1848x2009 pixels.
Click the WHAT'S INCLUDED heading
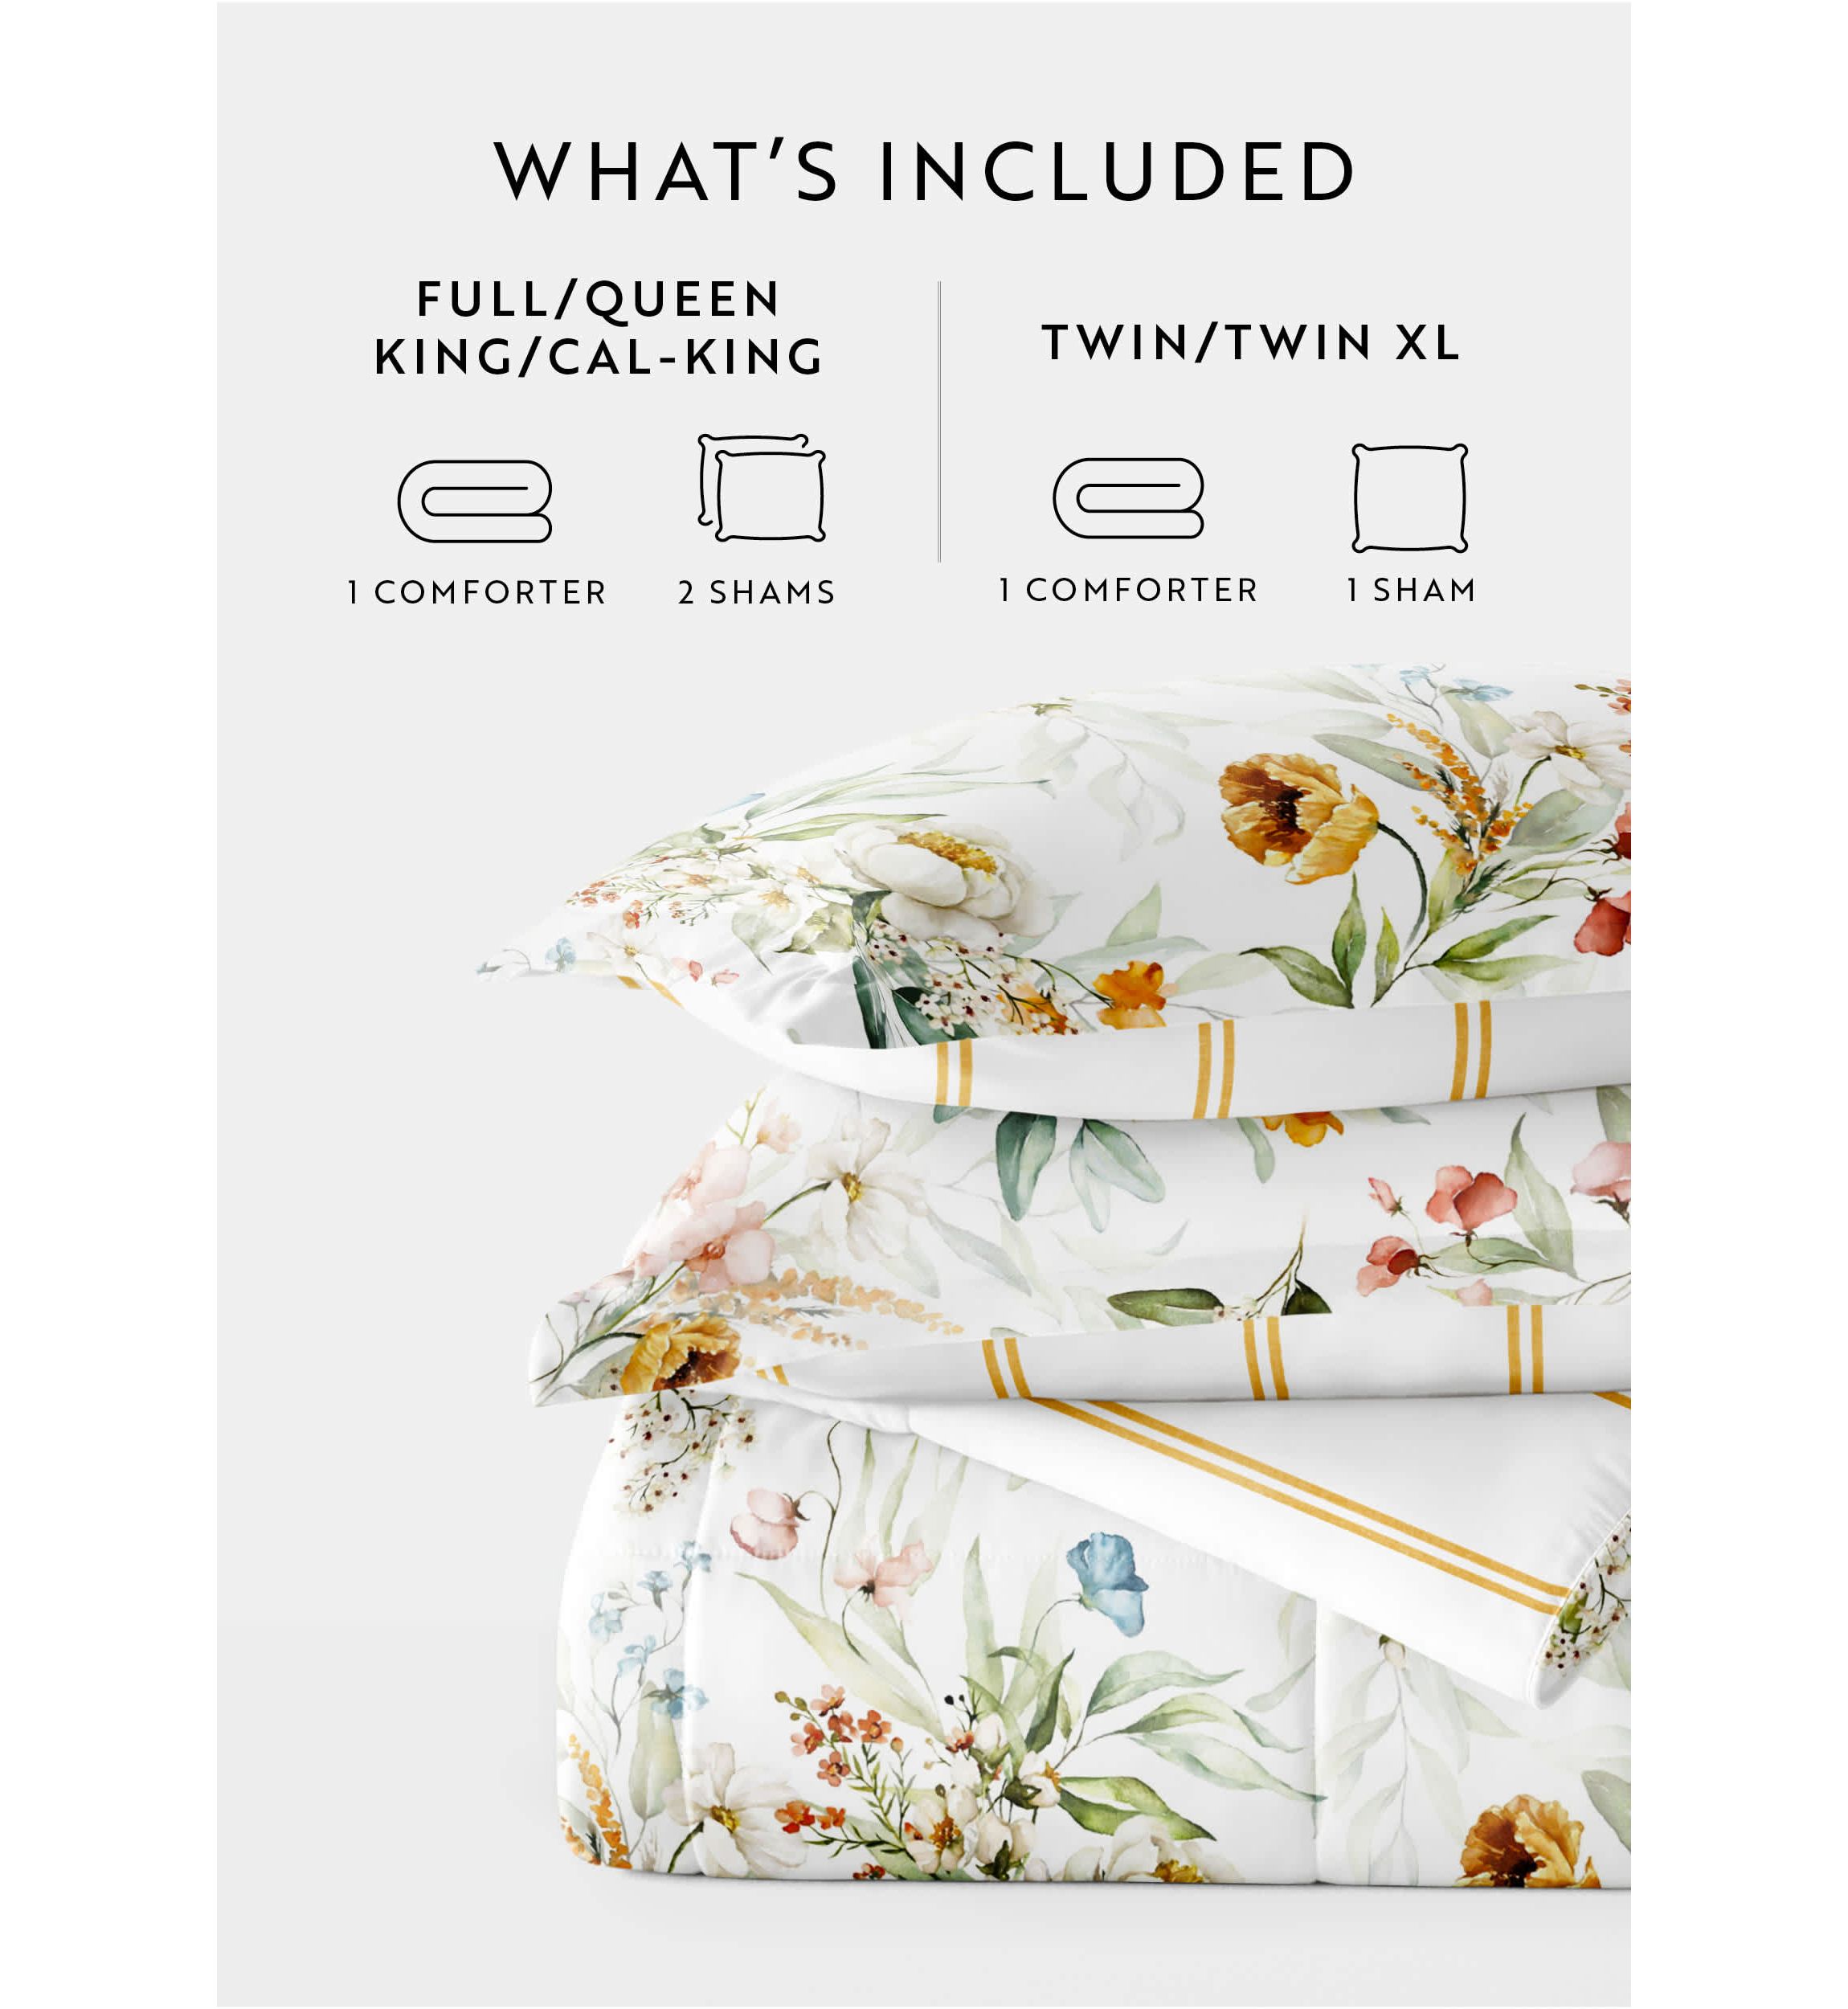click(x=925, y=171)
